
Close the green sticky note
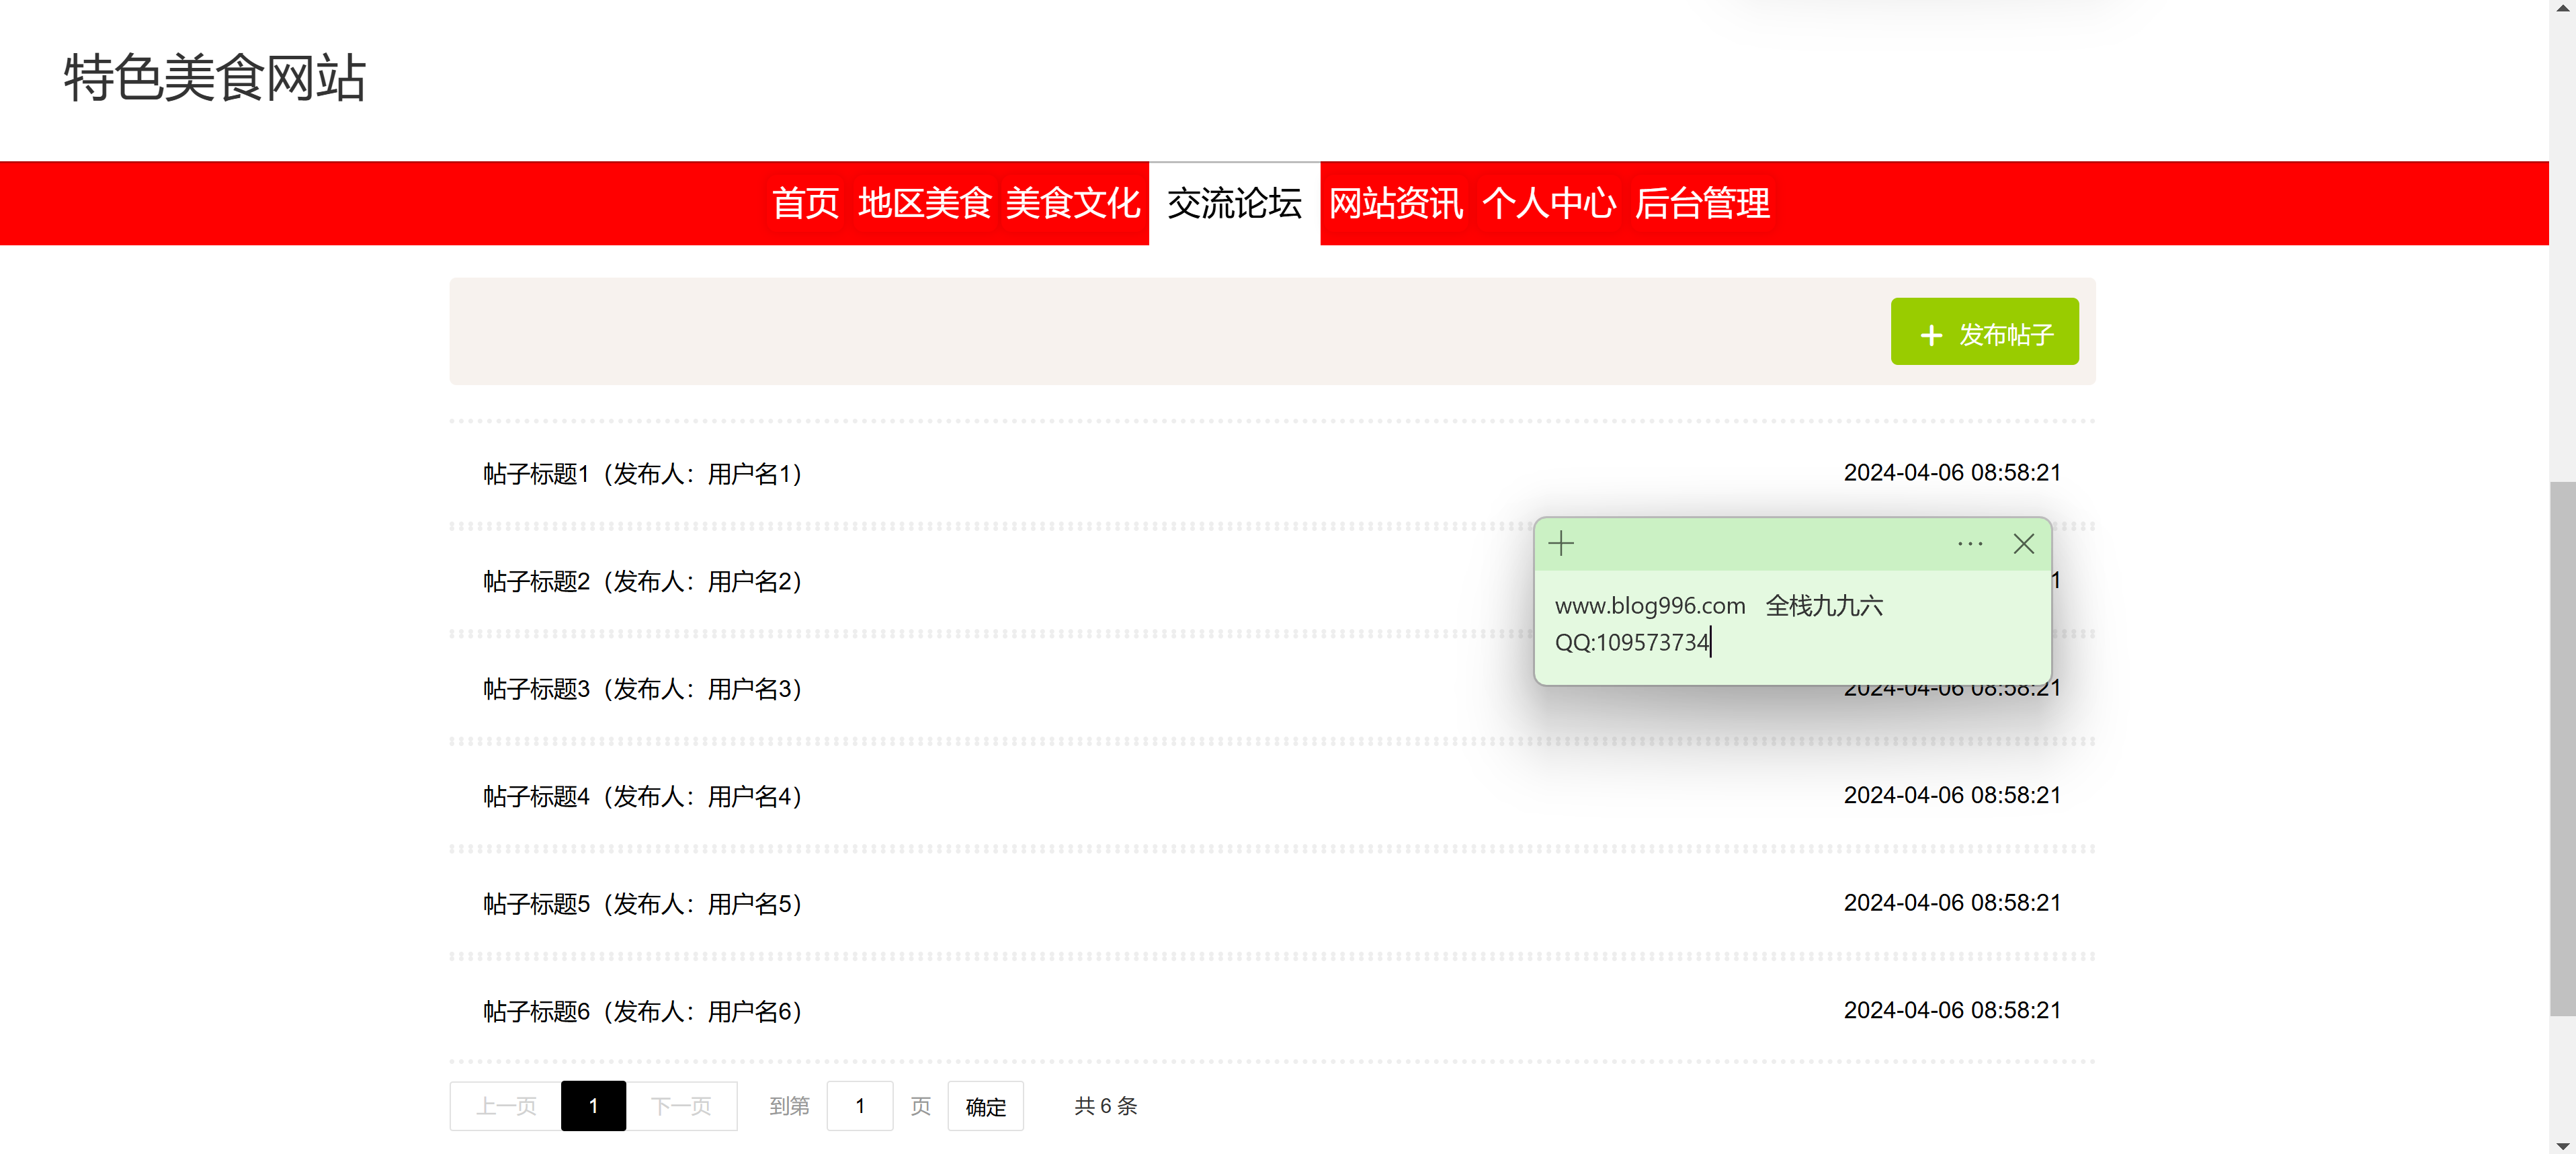pyautogui.click(x=2023, y=544)
